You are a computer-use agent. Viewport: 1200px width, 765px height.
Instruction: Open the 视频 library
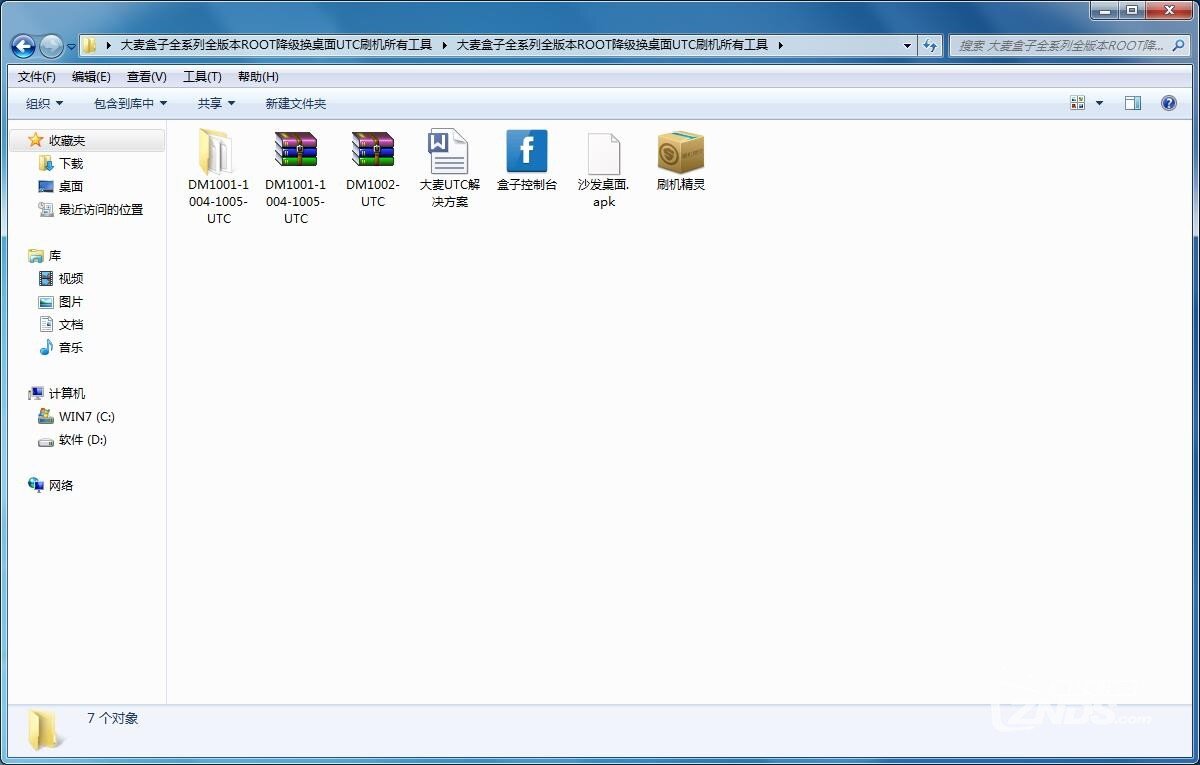71,278
